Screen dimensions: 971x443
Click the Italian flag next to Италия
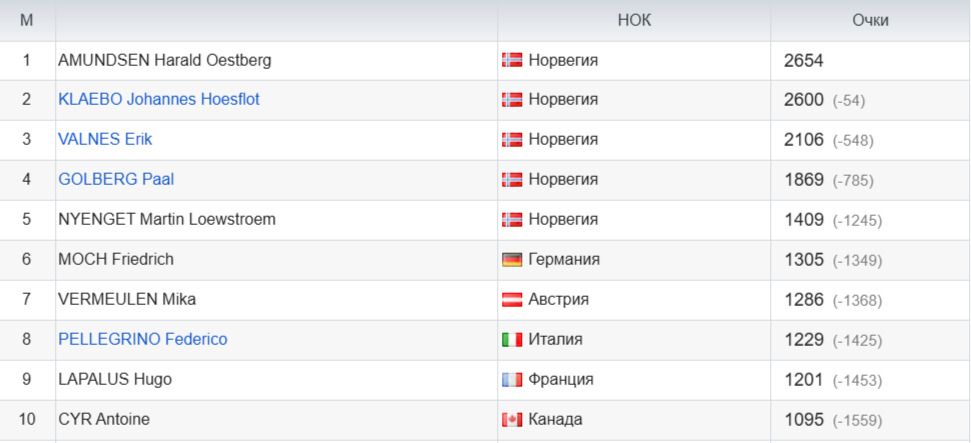pos(512,340)
